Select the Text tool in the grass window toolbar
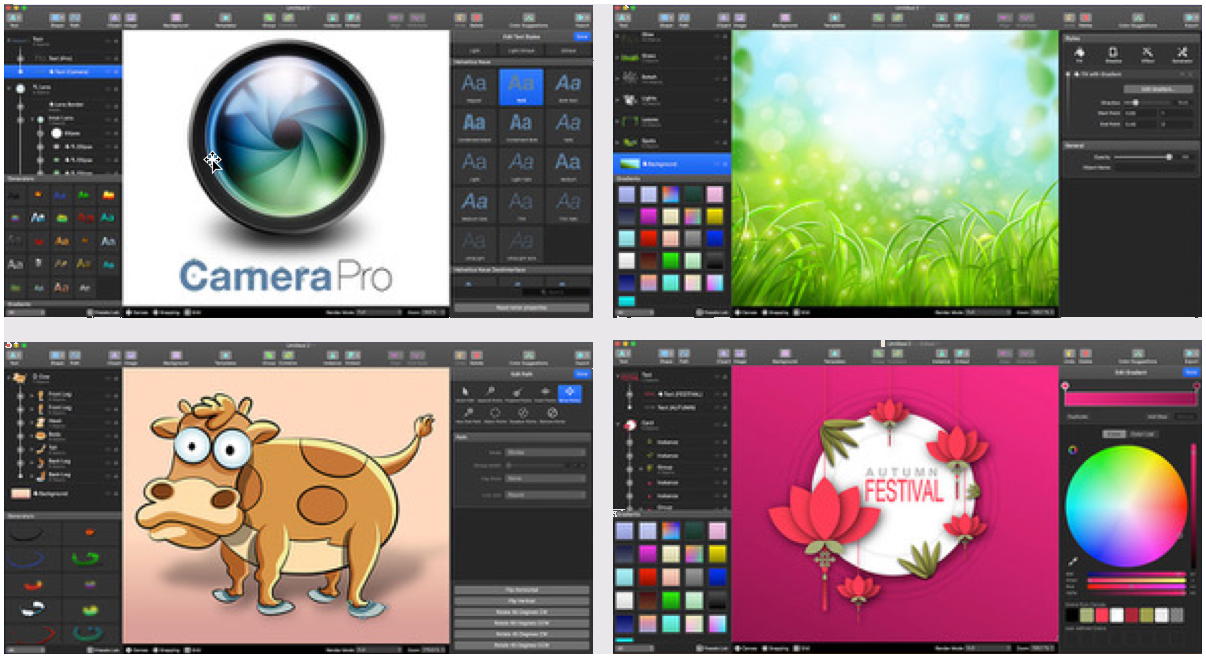The width and height of the screenshot is (1206, 658). coord(623,20)
